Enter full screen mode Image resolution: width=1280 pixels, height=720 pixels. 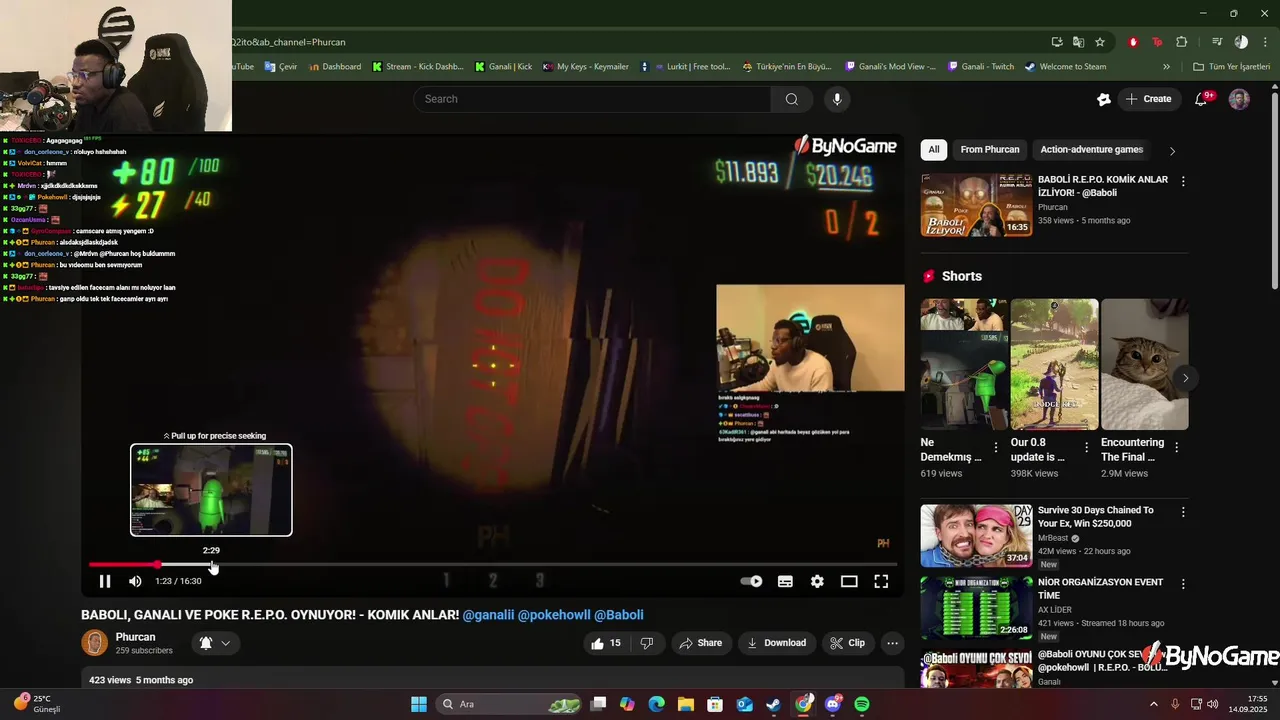tap(881, 581)
